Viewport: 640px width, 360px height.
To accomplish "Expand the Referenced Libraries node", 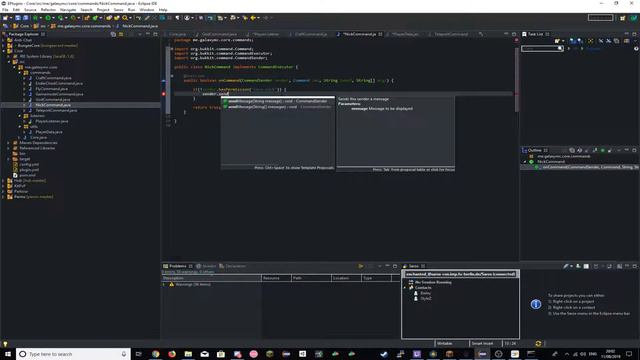I will click(x=9, y=148).
